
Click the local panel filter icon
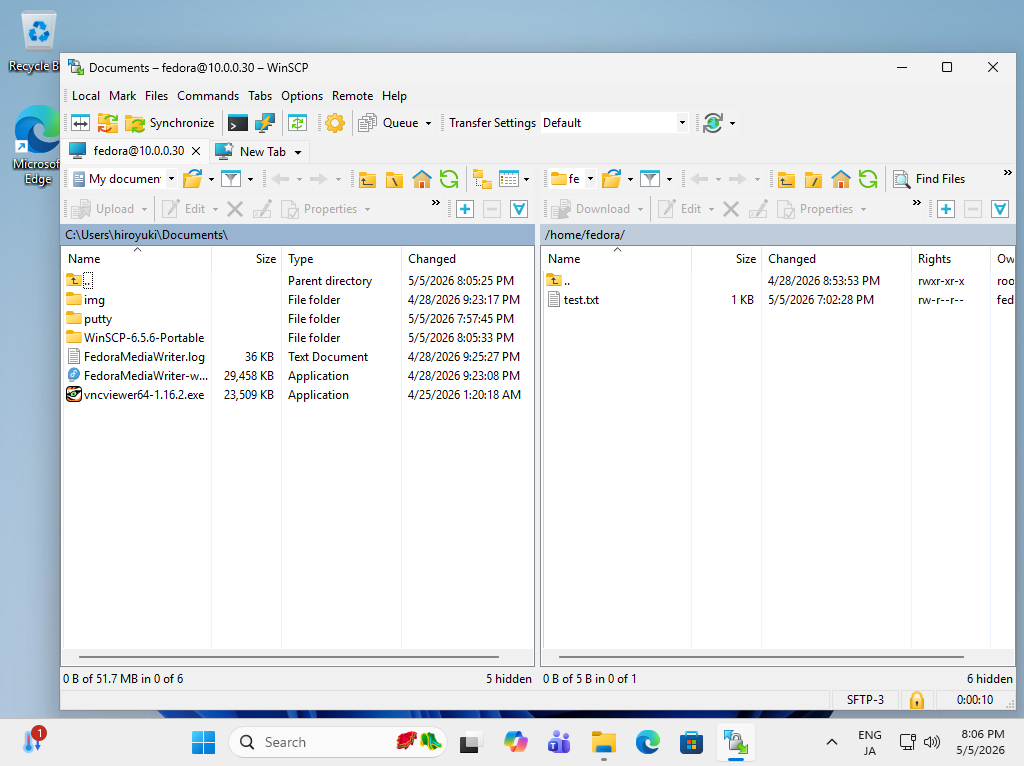point(231,179)
